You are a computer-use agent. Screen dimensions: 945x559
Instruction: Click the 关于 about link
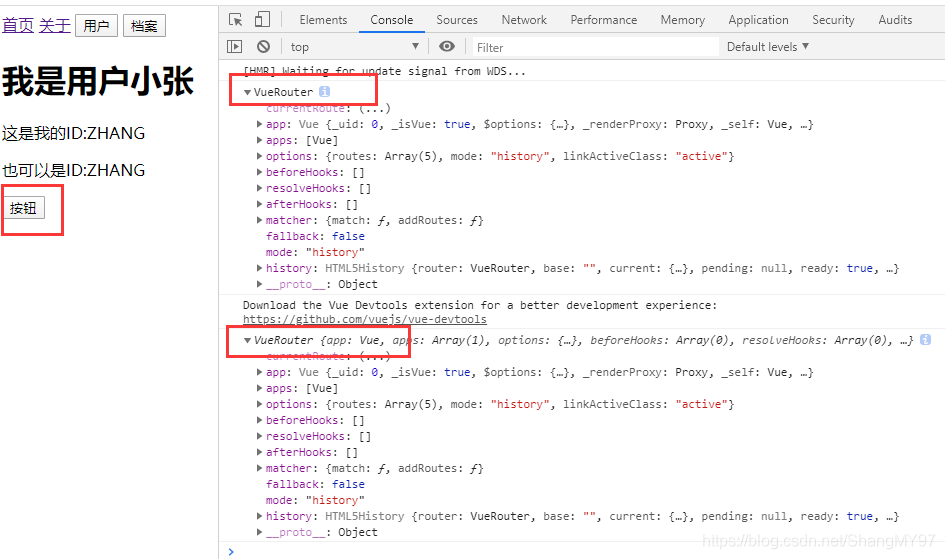pyautogui.click(x=55, y=25)
